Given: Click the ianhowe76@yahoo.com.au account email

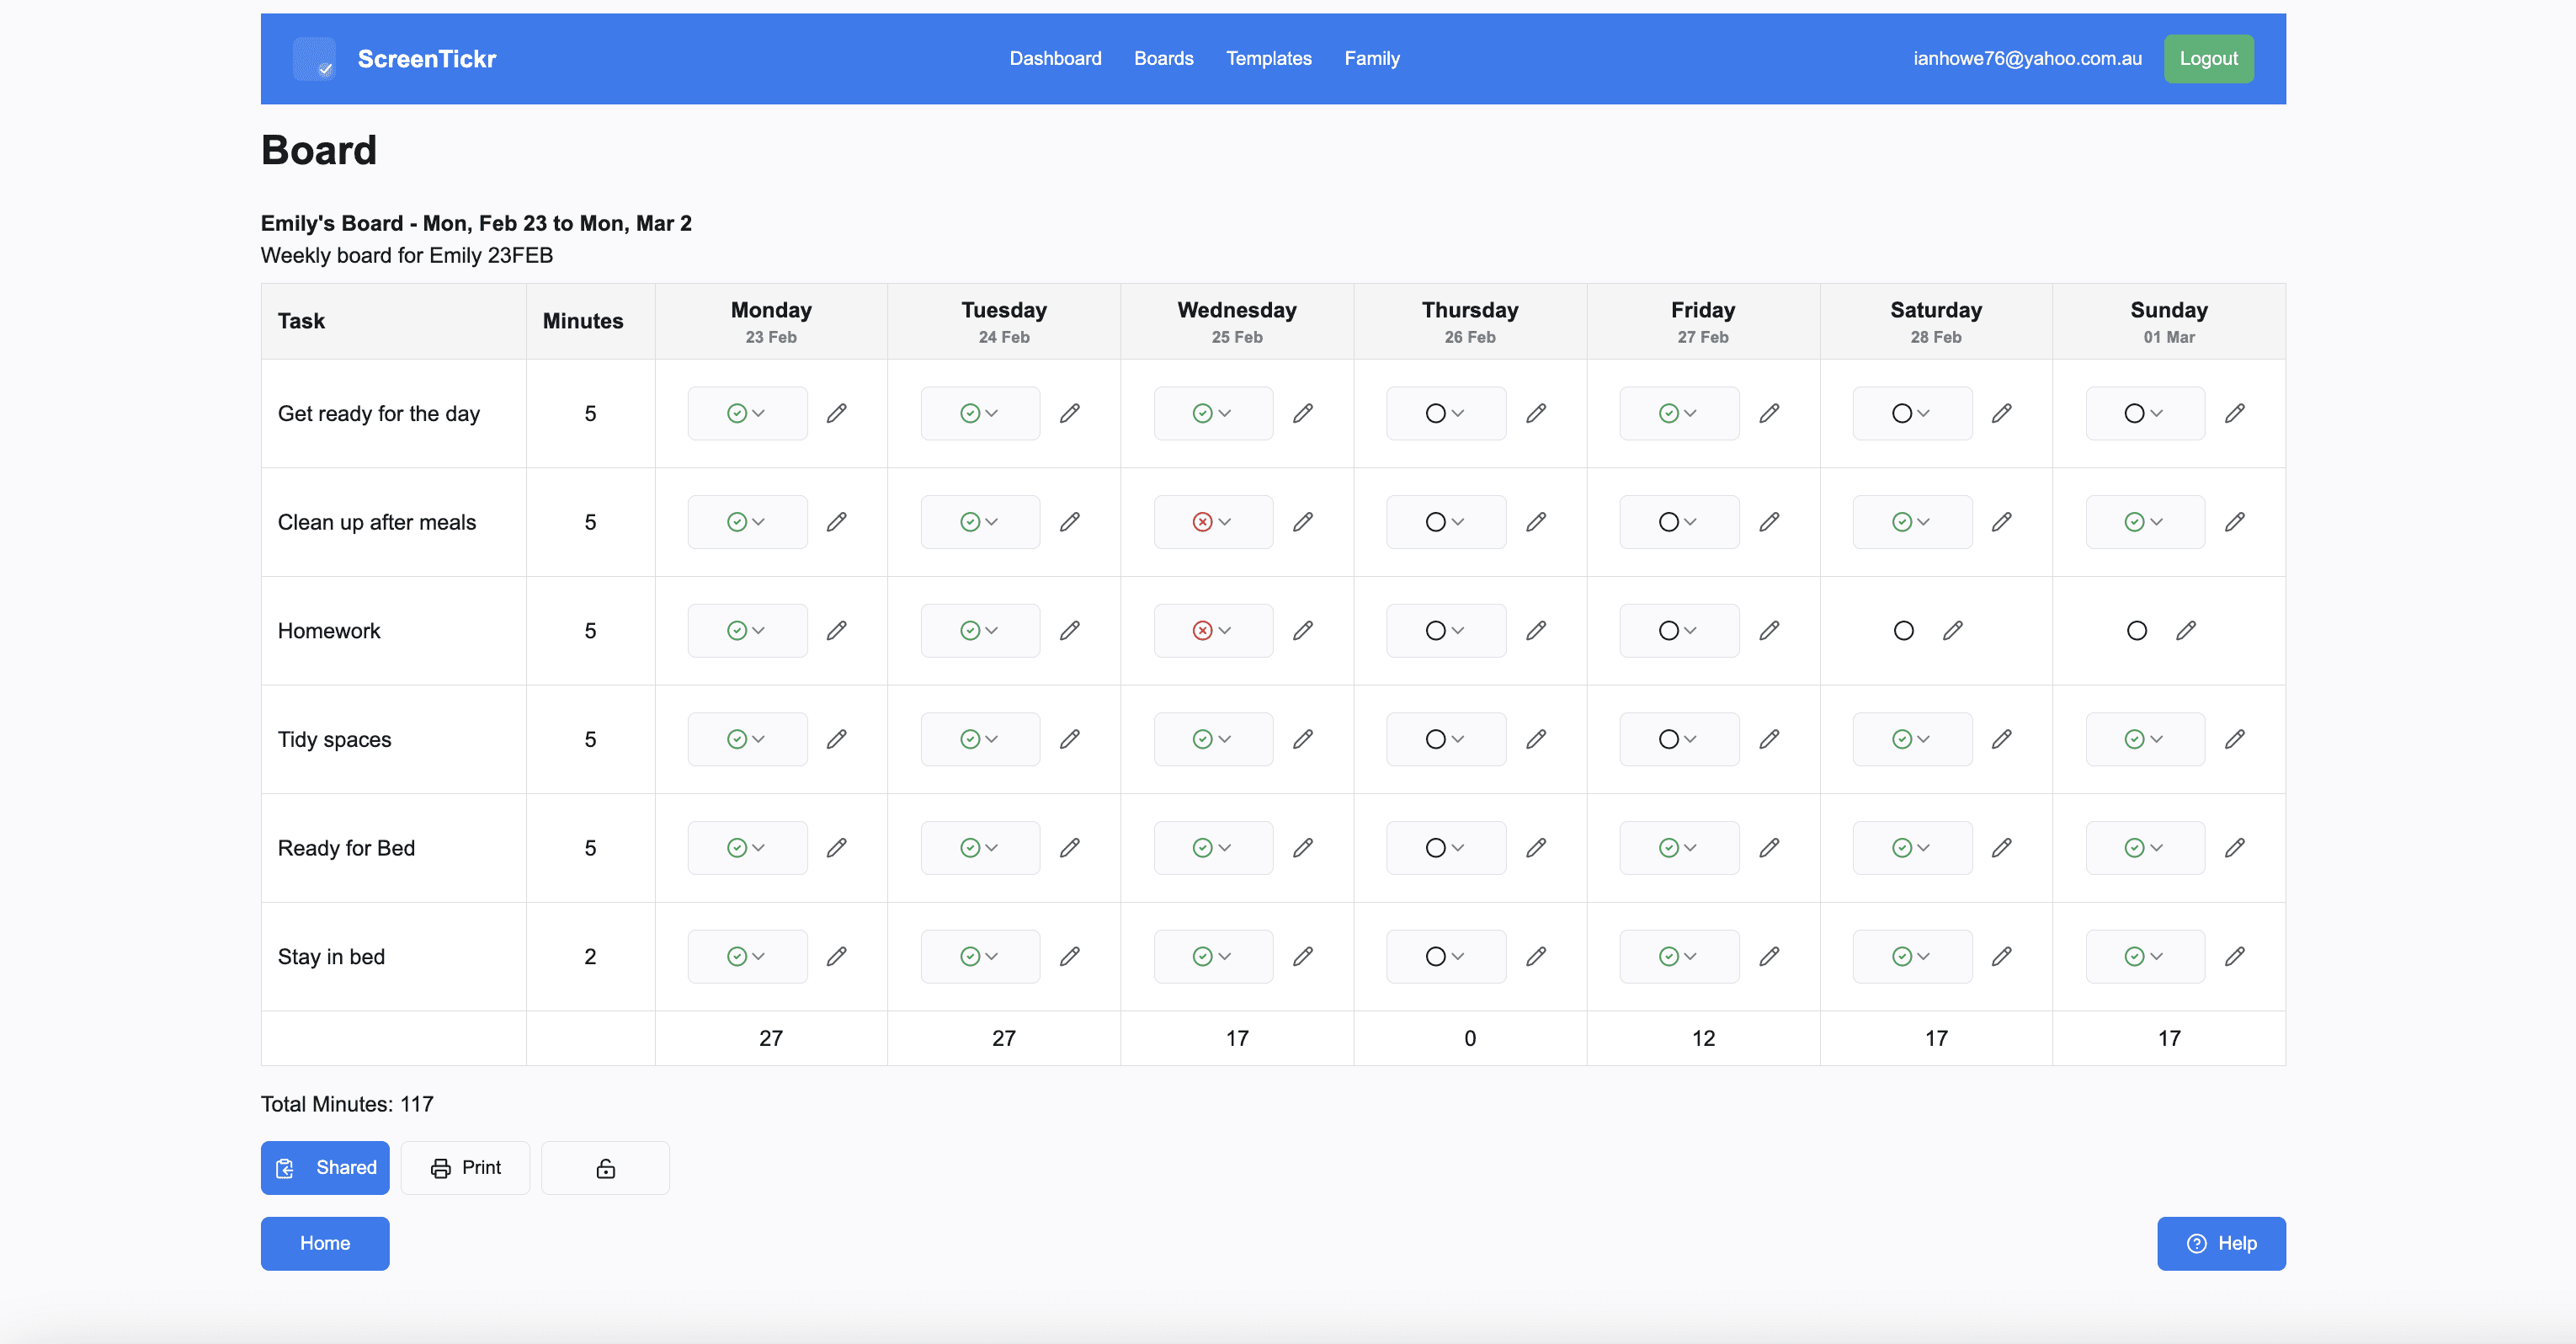Looking at the screenshot, I should pos(2027,58).
